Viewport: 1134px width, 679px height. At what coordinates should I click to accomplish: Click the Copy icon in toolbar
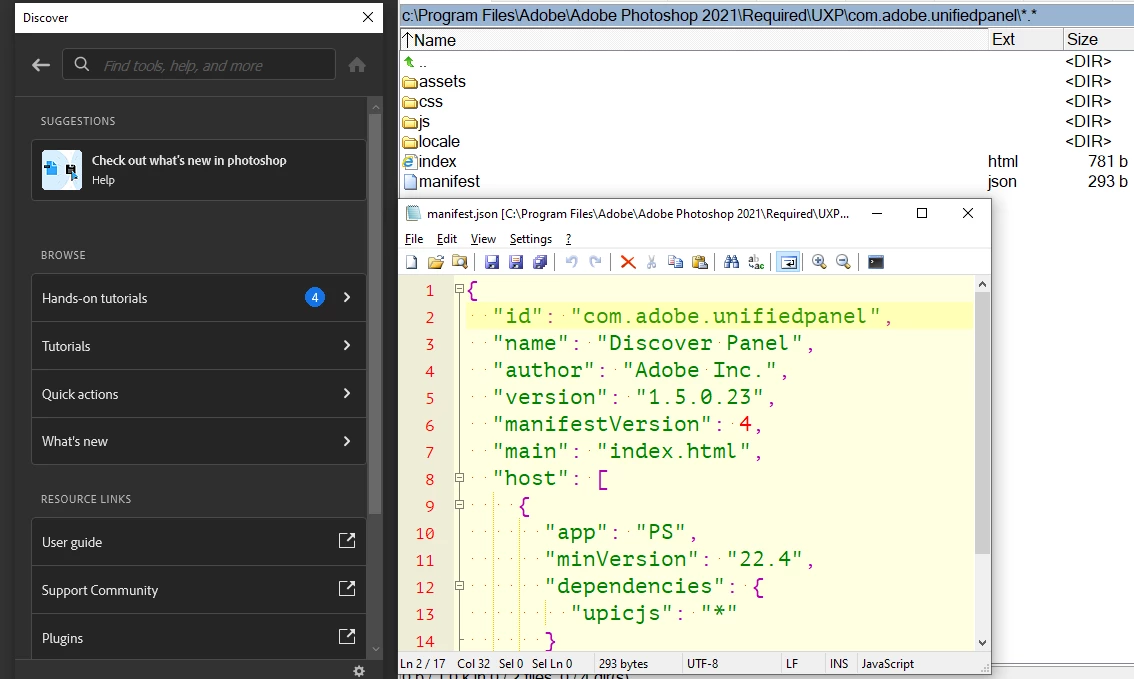coord(675,262)
